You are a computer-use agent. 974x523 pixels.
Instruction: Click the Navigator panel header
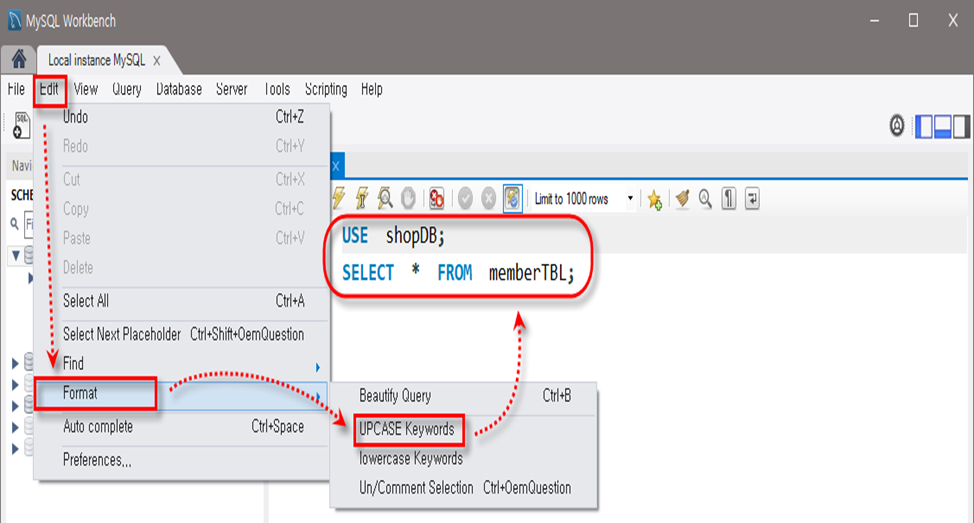21,166
